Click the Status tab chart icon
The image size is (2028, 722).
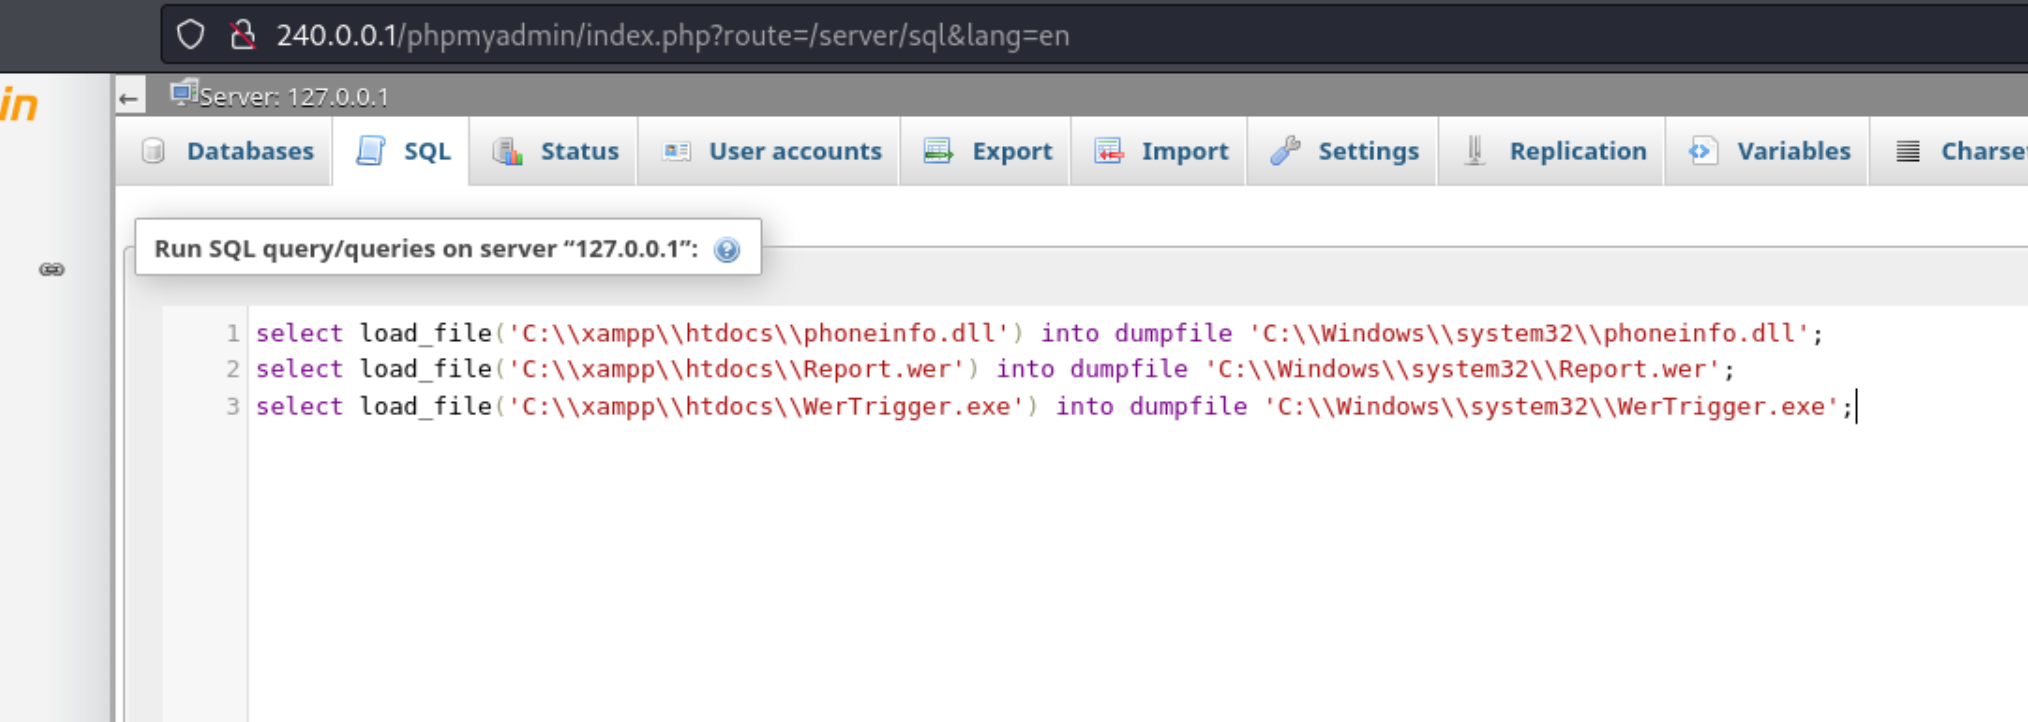pos(508,151)
